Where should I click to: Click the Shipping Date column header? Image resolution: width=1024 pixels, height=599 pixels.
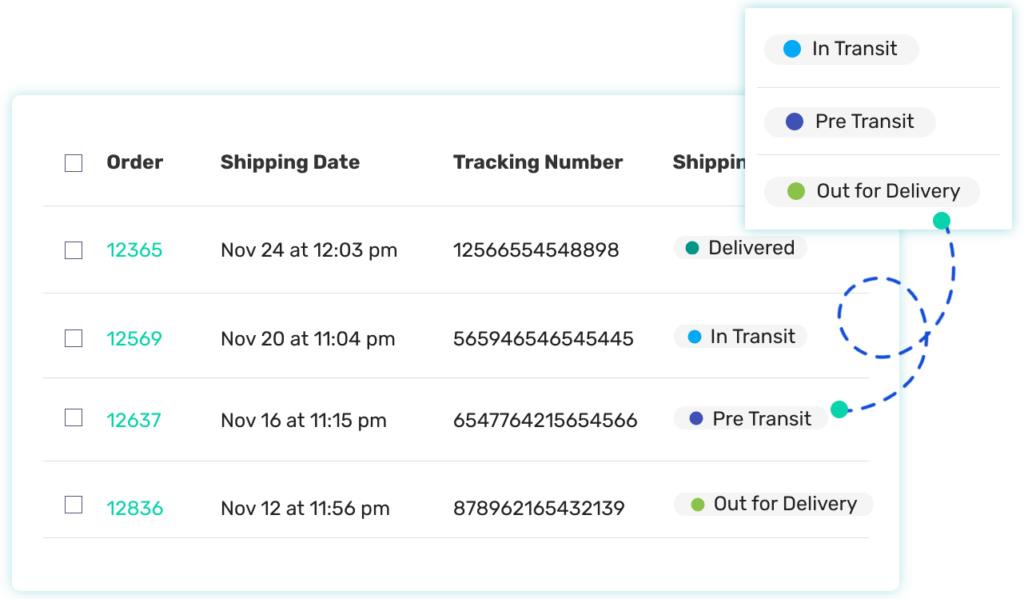(290, 161)
